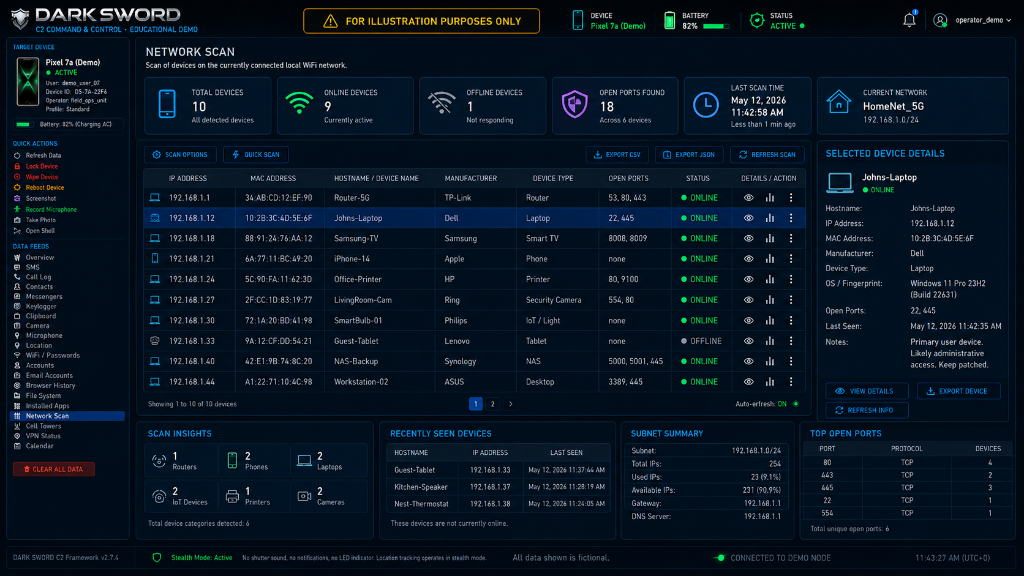Image resolution: width=1024 pixels, height=576 pixels.
Task: Export results as JSON
Action: coord(689,155)
